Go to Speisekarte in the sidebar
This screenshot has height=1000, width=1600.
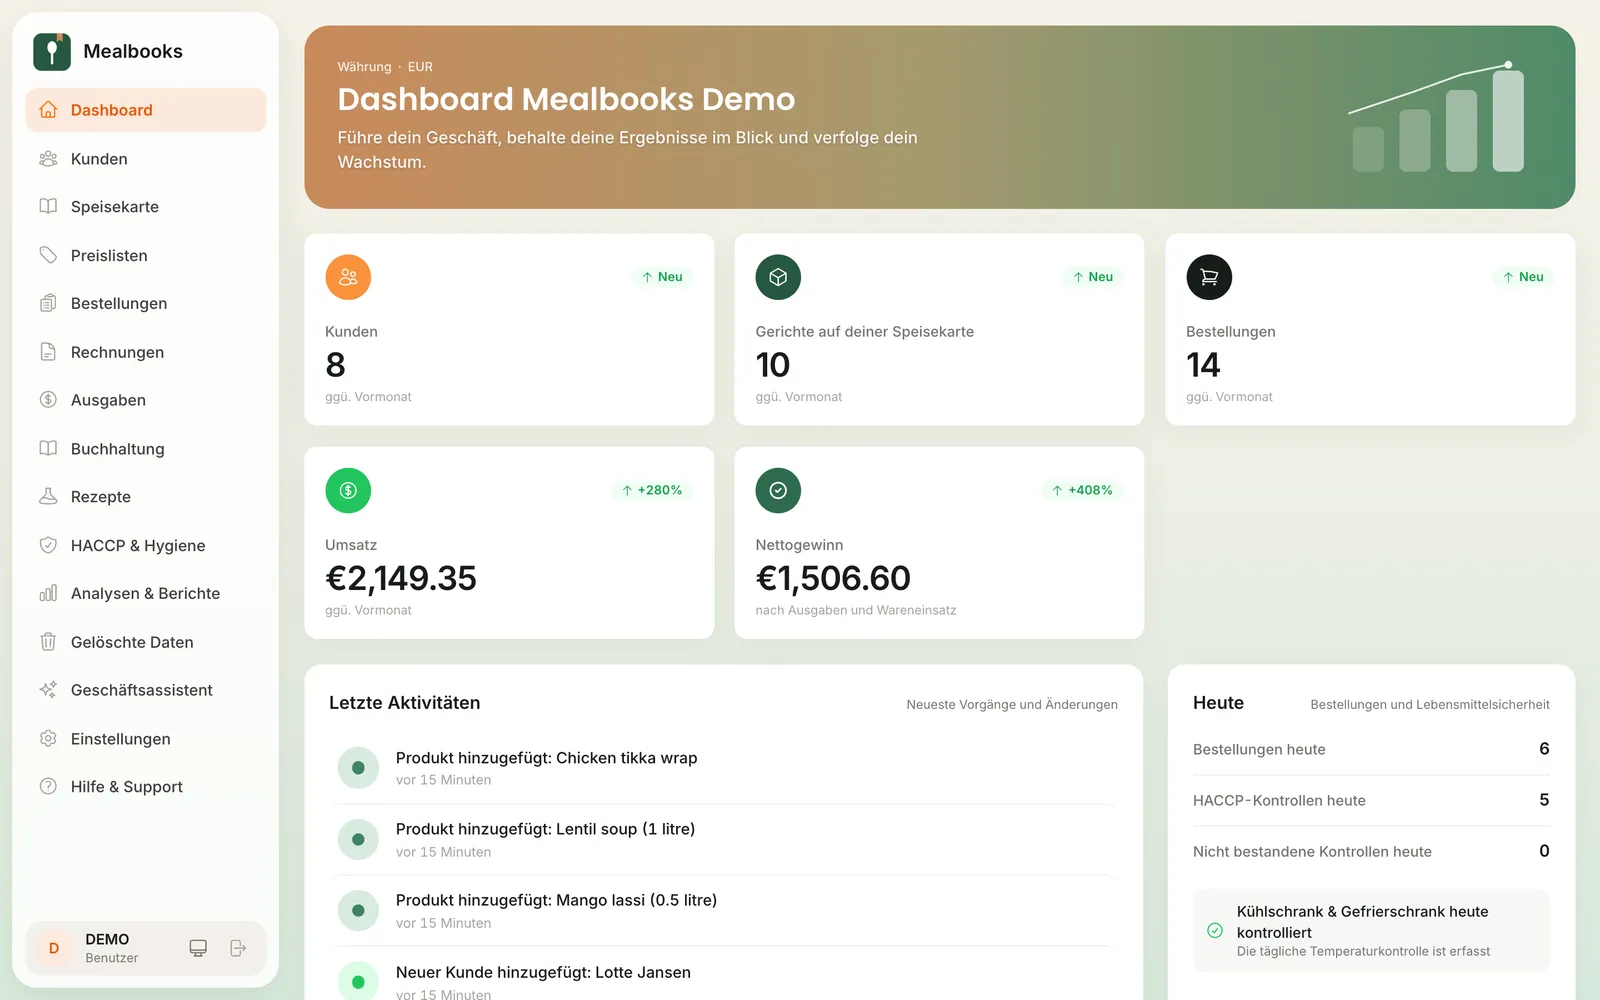(x=146, y=207)
